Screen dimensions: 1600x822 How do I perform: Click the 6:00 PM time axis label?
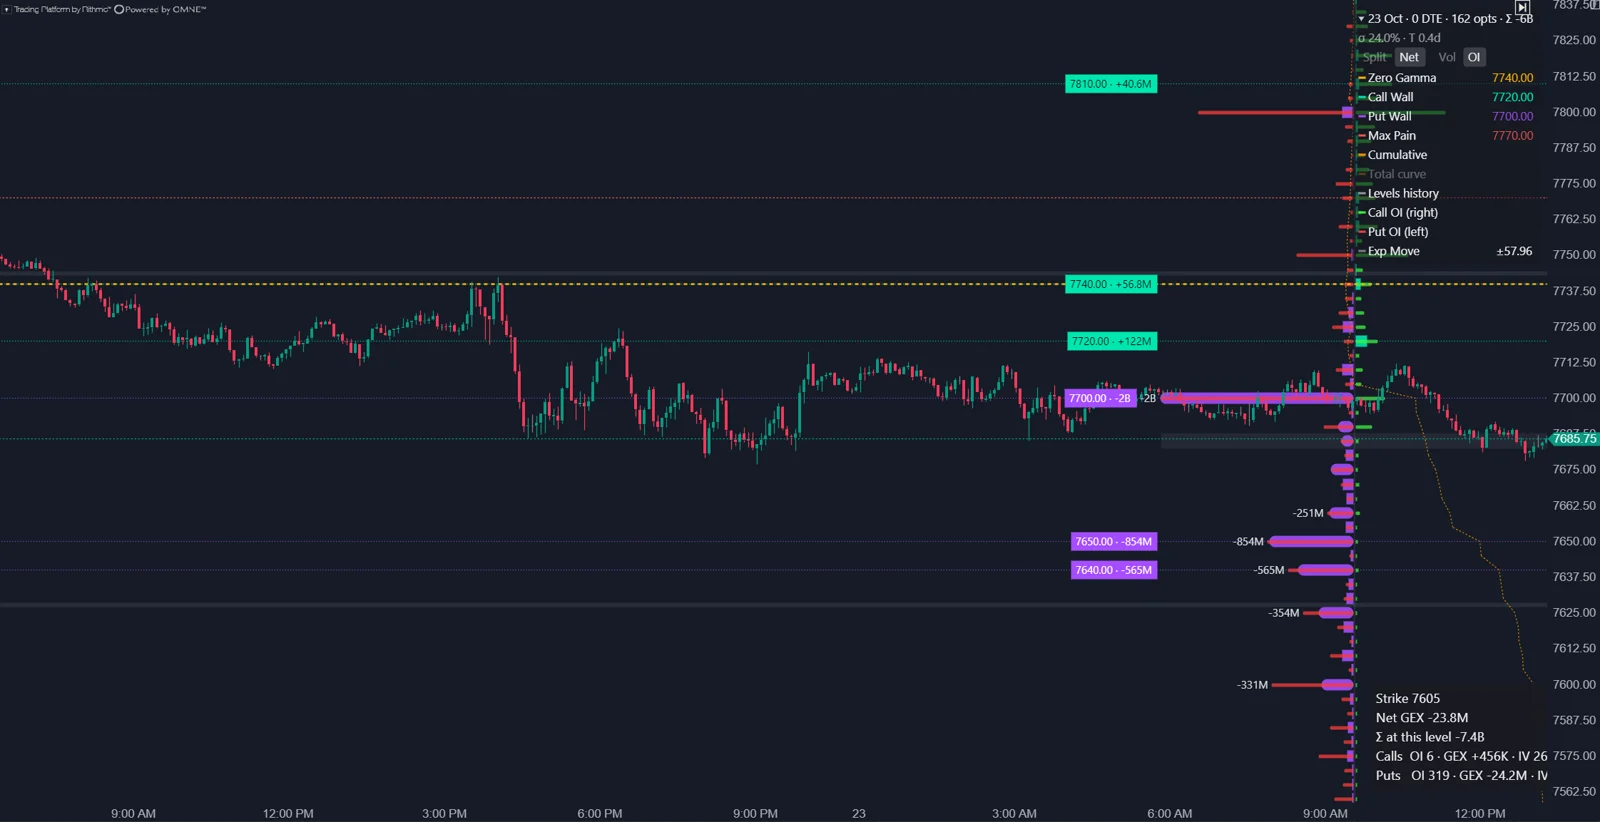[600, 814]
